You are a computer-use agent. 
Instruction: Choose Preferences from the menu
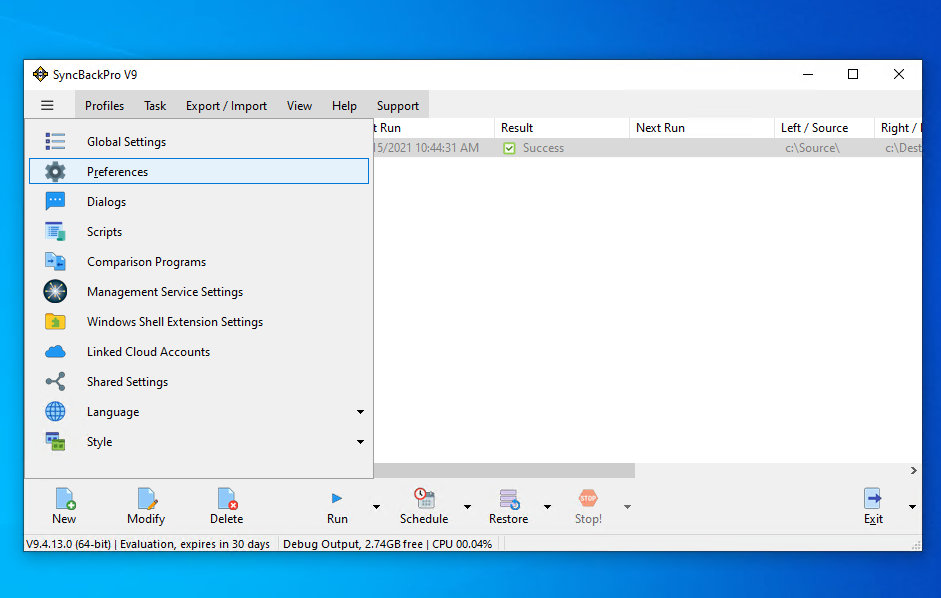199,172
